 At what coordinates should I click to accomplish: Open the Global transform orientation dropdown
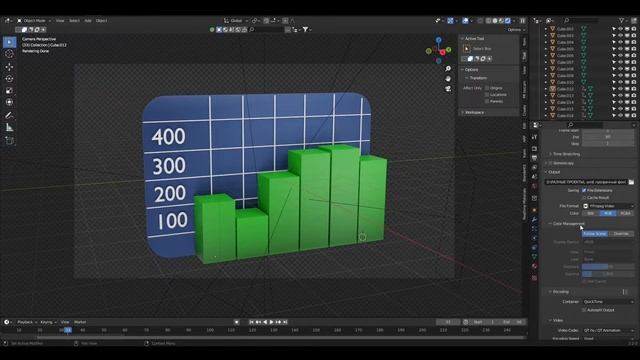236,20
